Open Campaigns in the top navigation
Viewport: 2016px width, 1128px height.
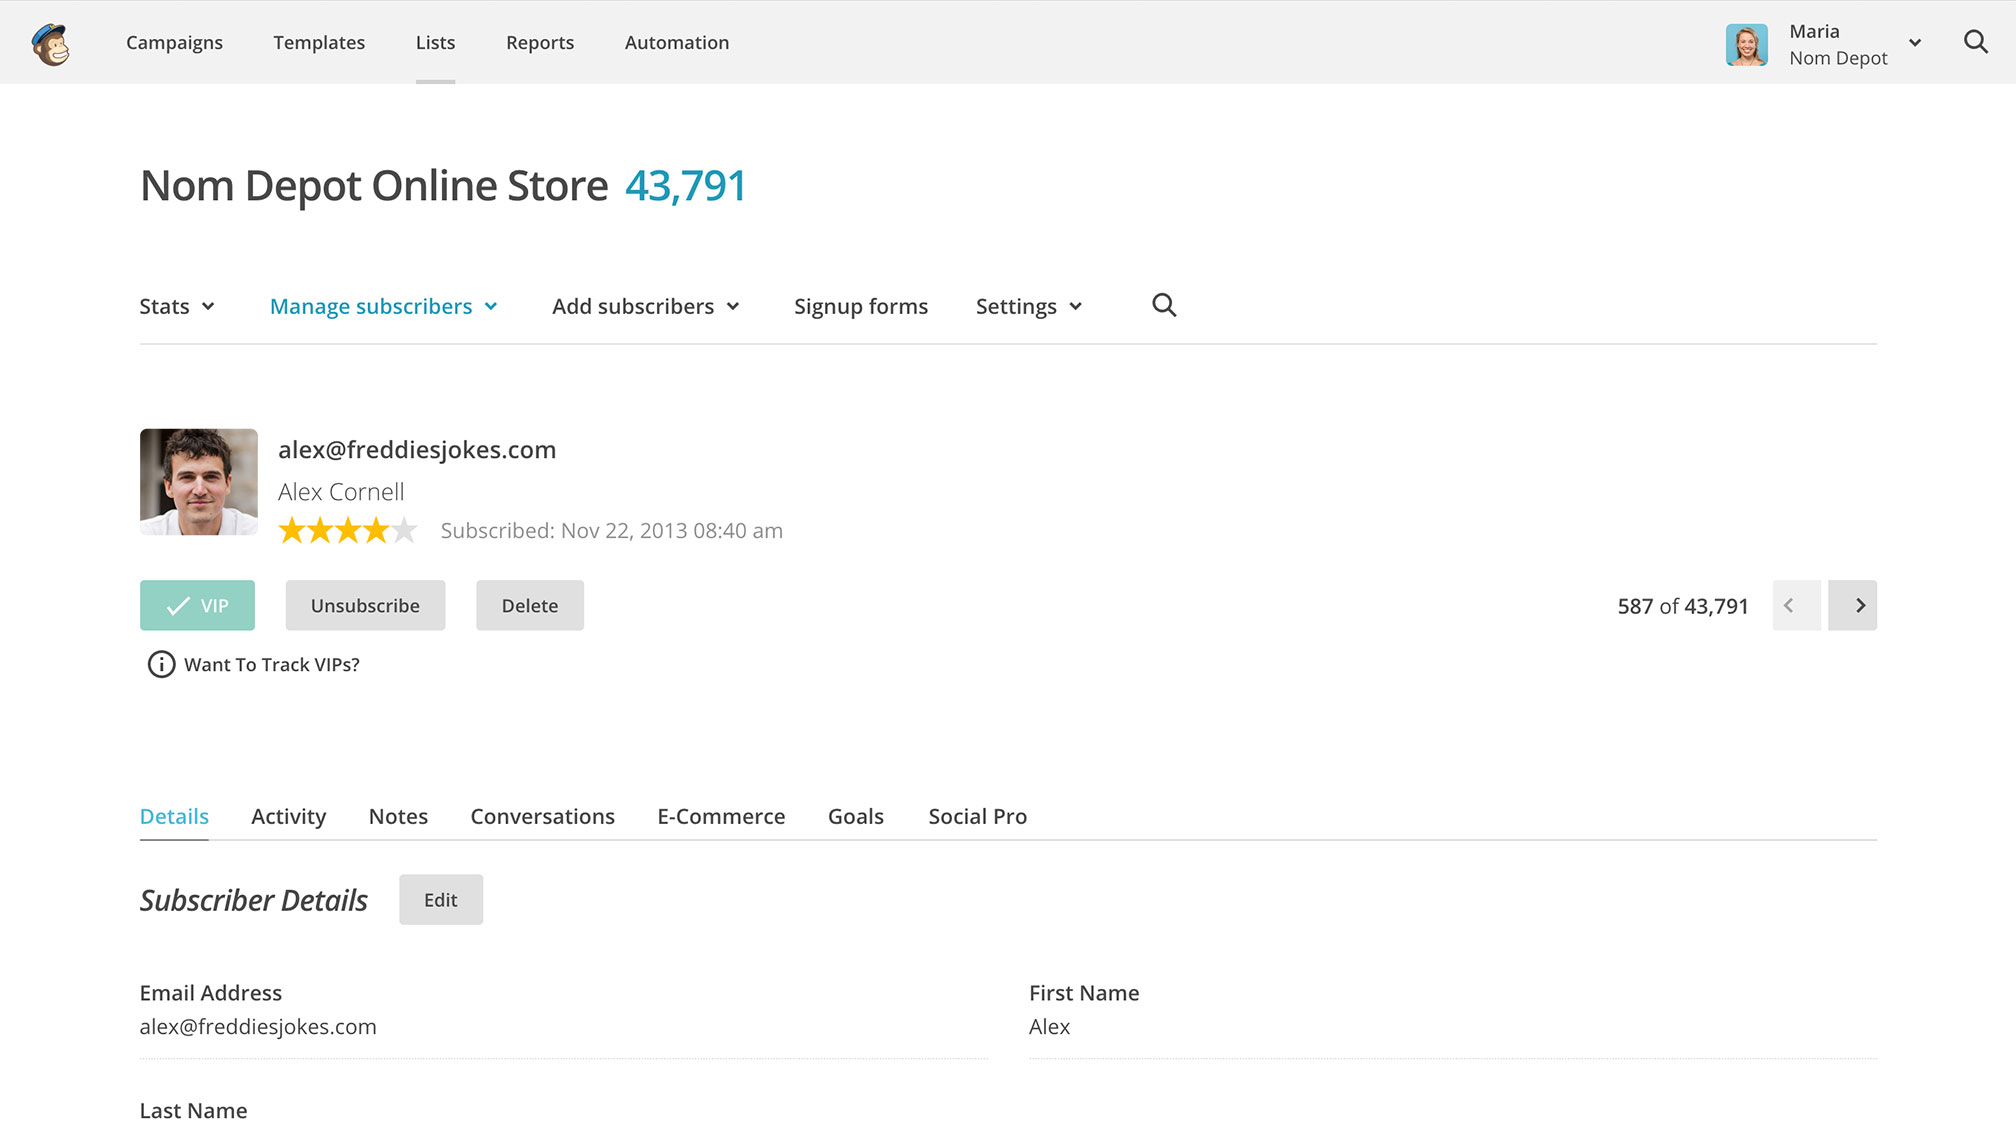click(174, 42)
